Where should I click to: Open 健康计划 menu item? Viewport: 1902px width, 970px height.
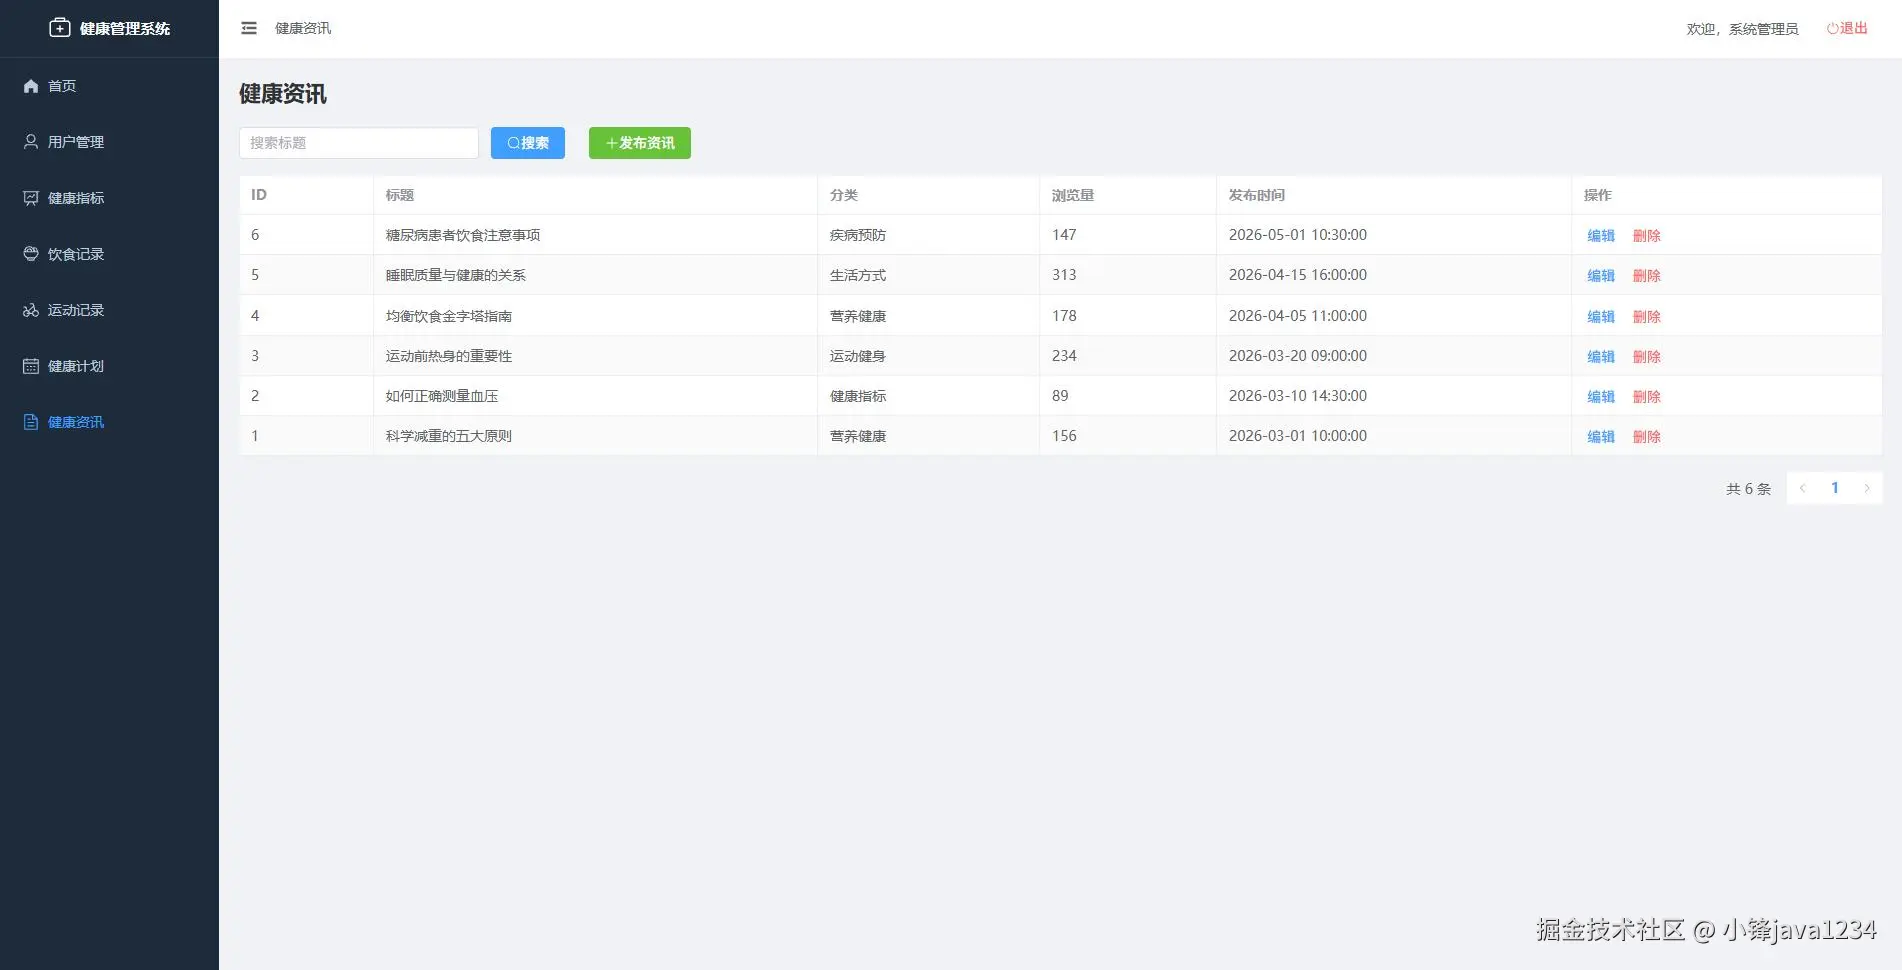click(109, 366)
